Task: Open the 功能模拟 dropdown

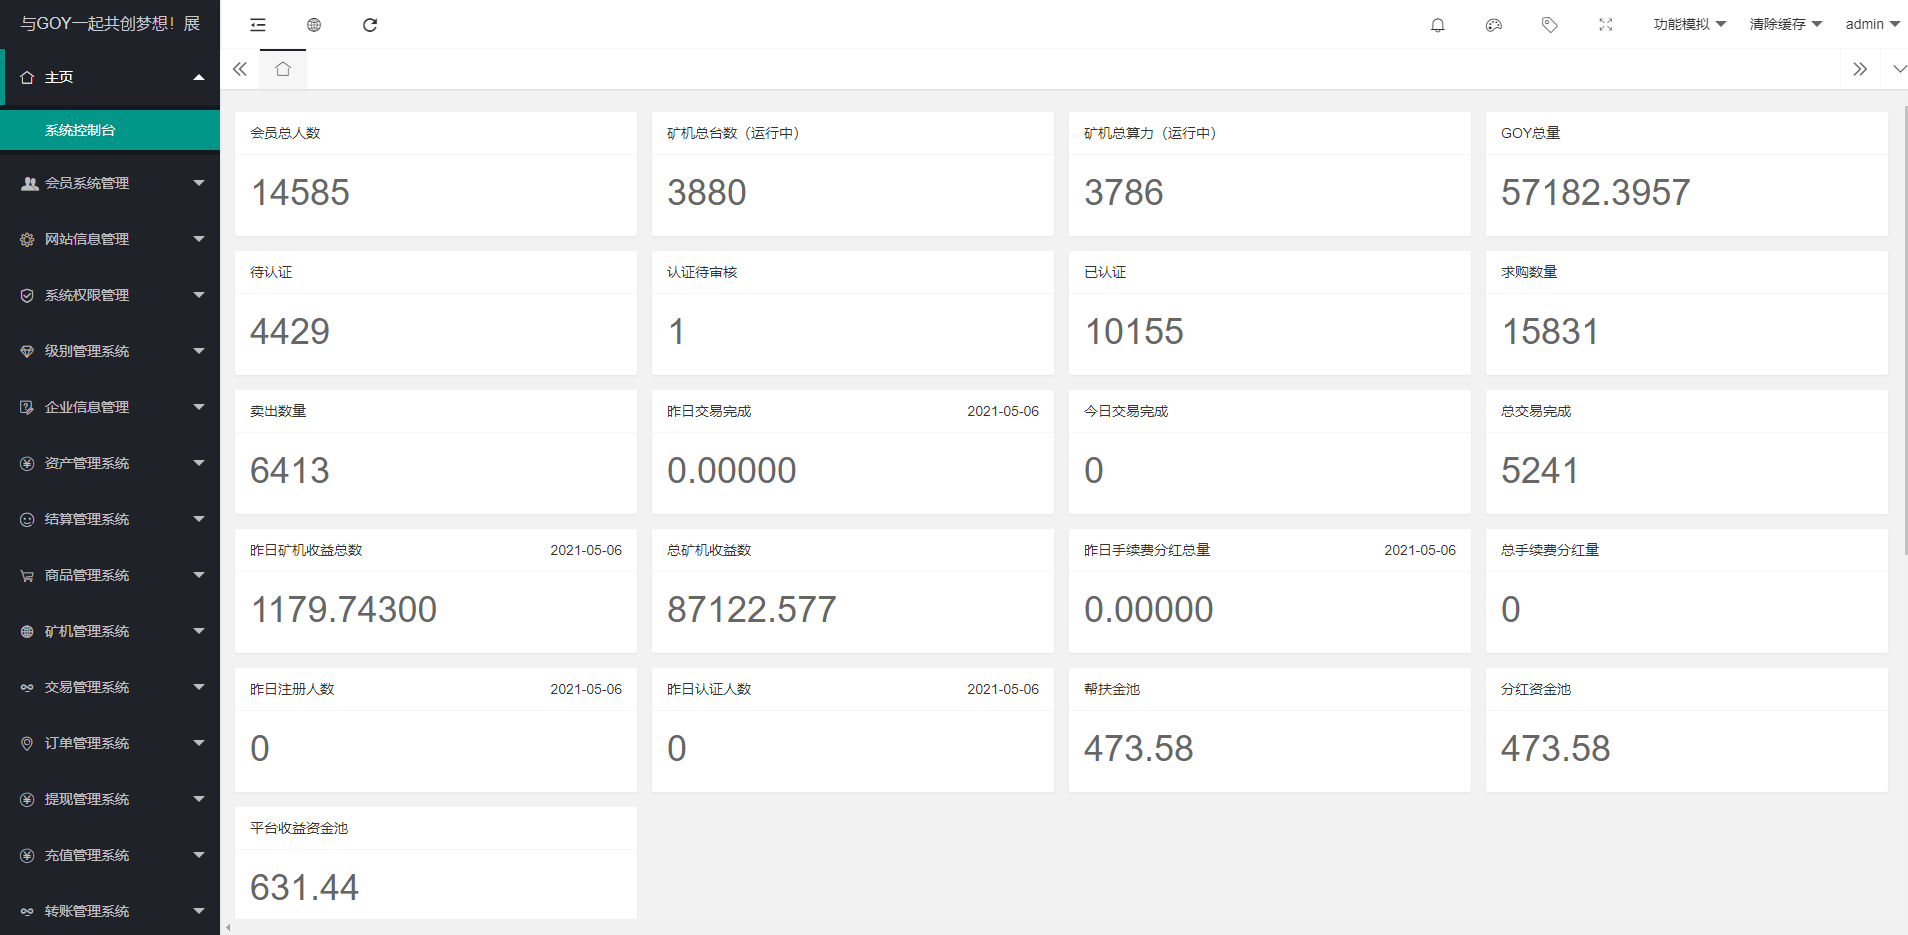Action: (1689, 25)
